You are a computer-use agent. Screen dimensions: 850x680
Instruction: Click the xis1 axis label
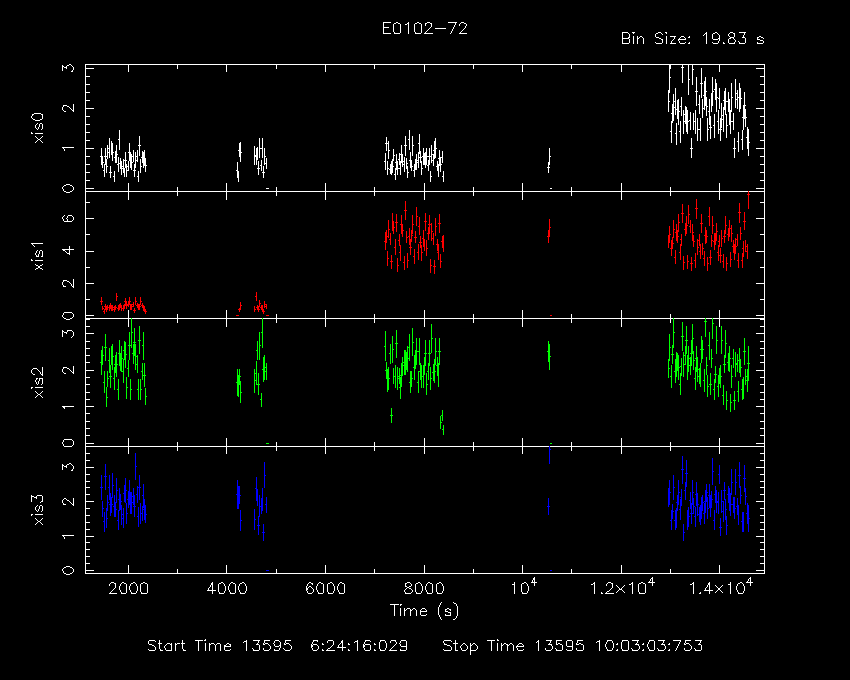tap(38, 255)
